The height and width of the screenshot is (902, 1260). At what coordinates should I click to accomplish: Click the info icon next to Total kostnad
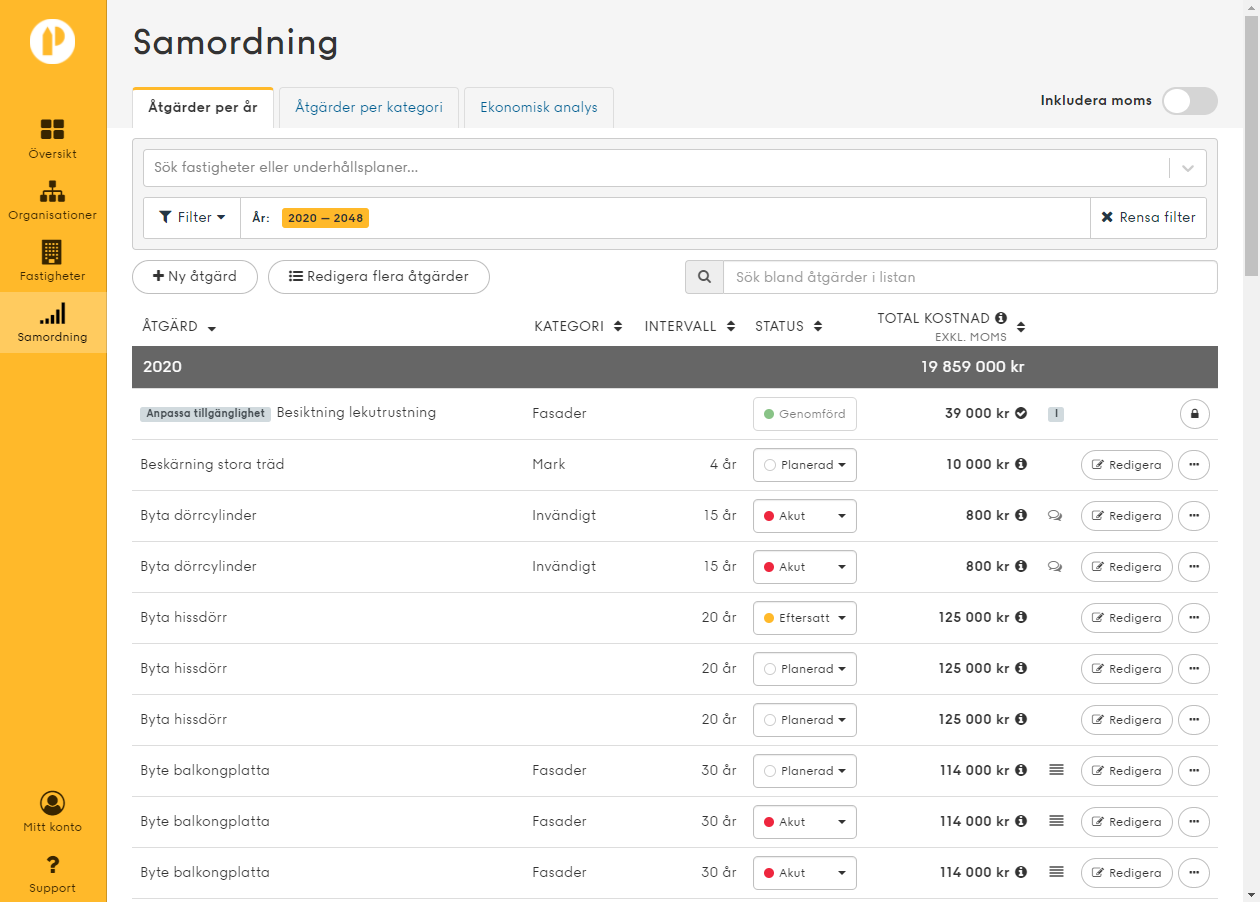click(x=1001, y=318)
